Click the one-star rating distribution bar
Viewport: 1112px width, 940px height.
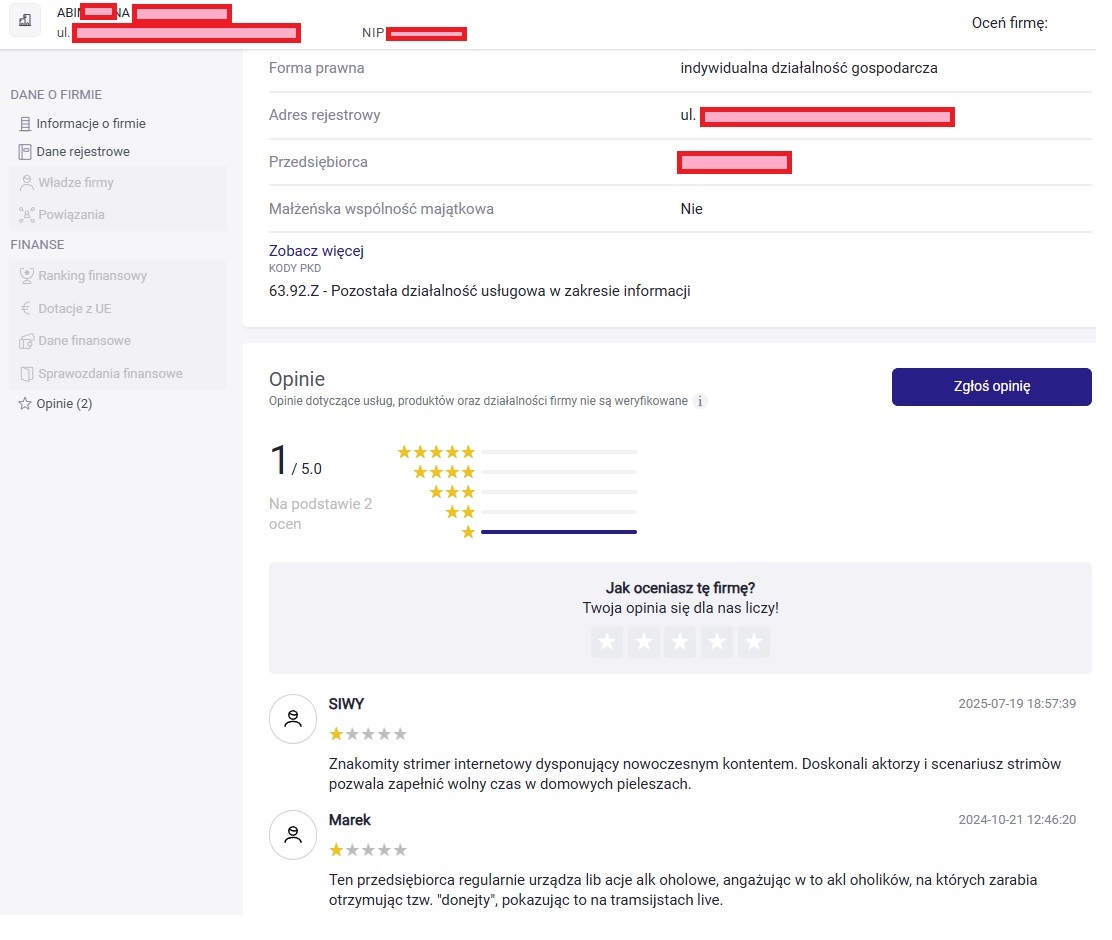558,532
